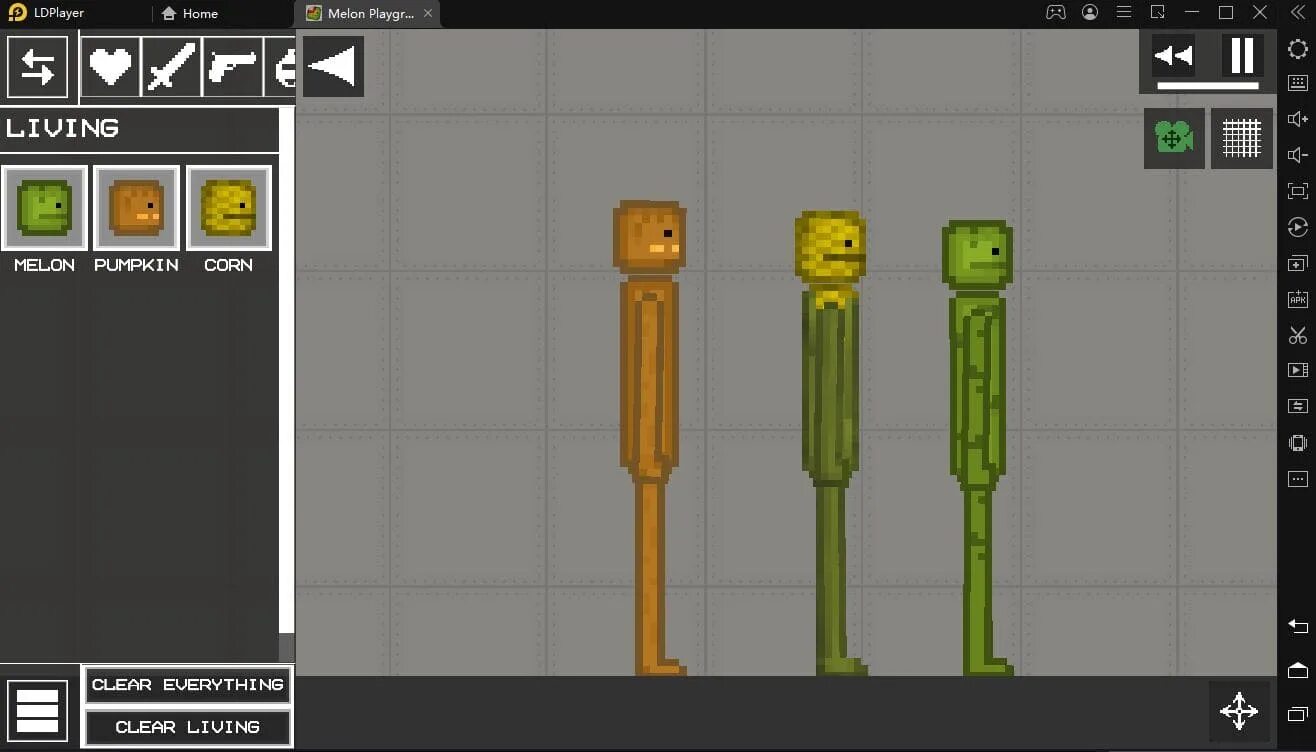This screenshot has height=752, width=1316.
Task: Click the volume down icon
Action: 1297,156
